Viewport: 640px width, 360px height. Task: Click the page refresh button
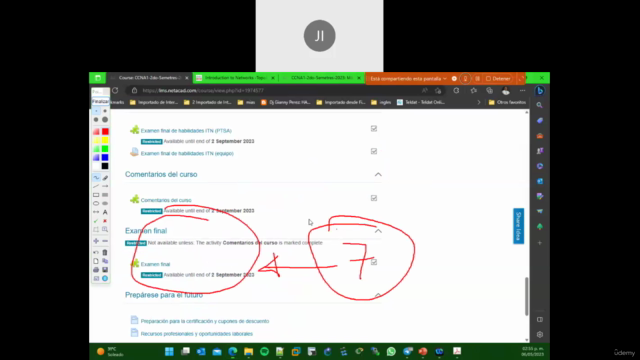coord(116,90)
